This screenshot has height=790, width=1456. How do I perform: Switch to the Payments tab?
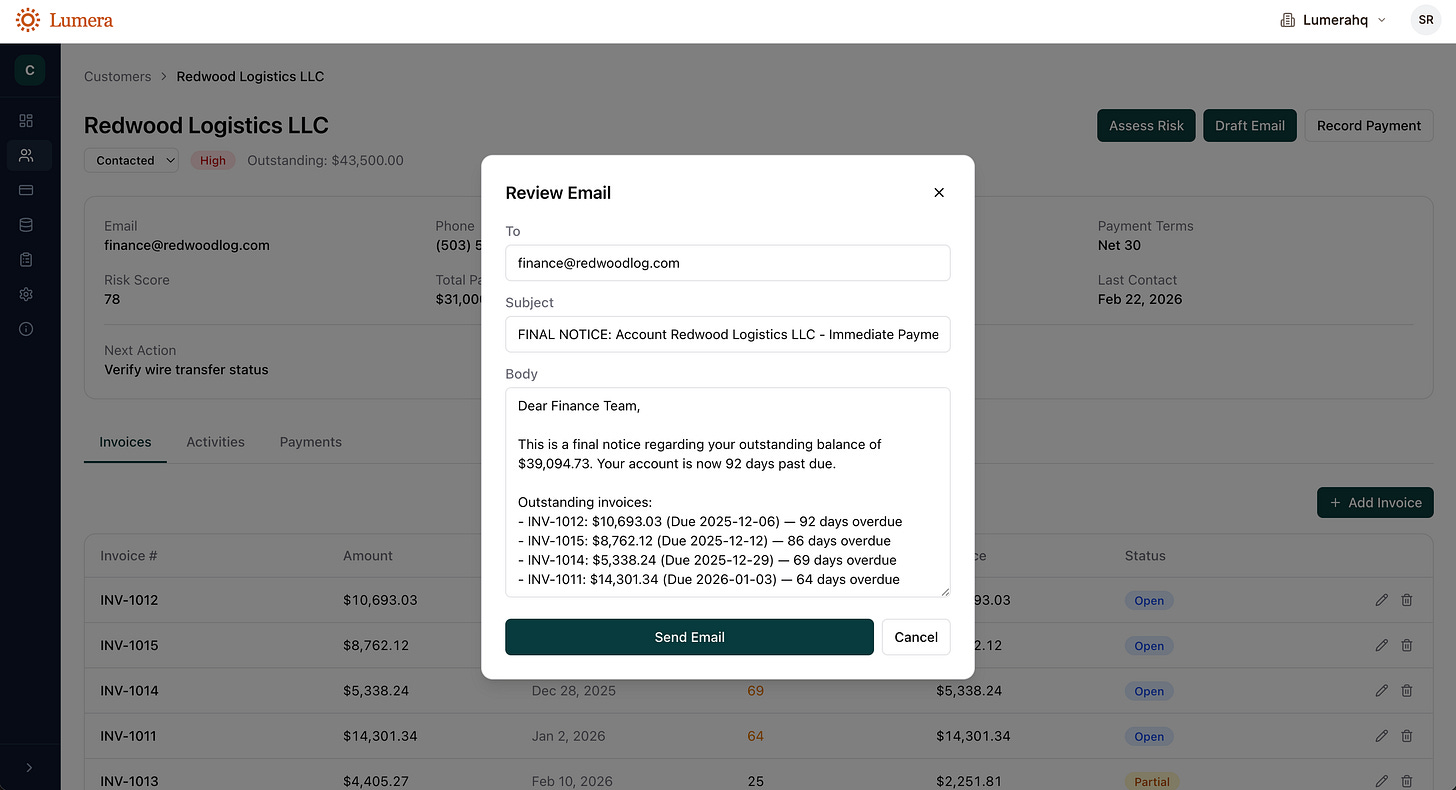311,442
